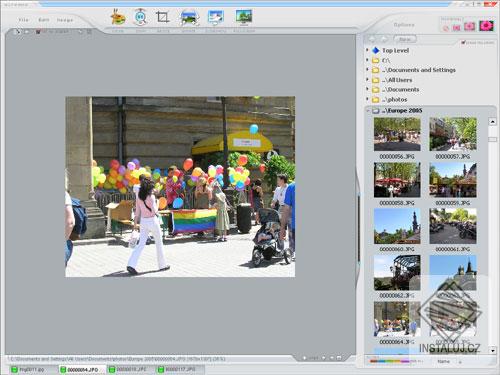Choose the medium pink flower thumbnail size
The image size is (500, 375).
point(469,26)
